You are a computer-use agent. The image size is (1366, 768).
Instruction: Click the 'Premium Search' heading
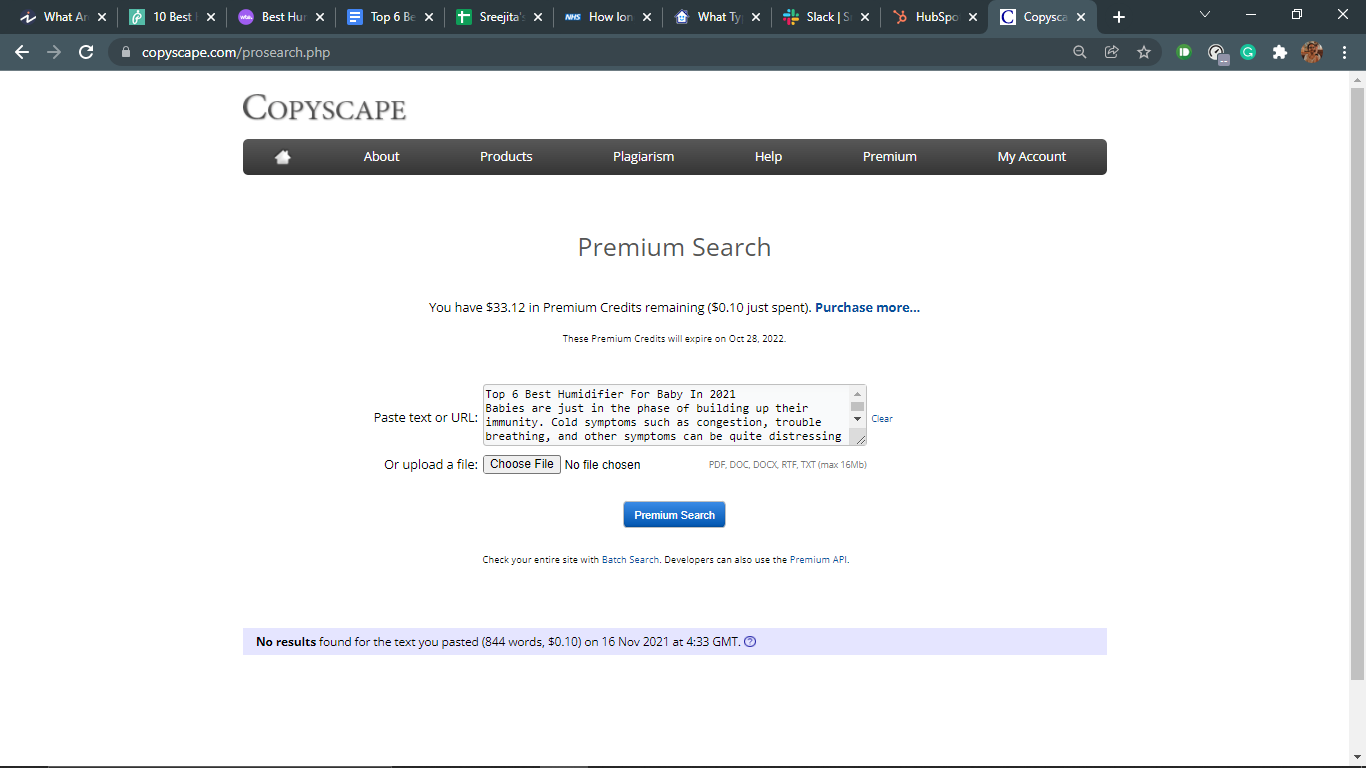[675, 247]
